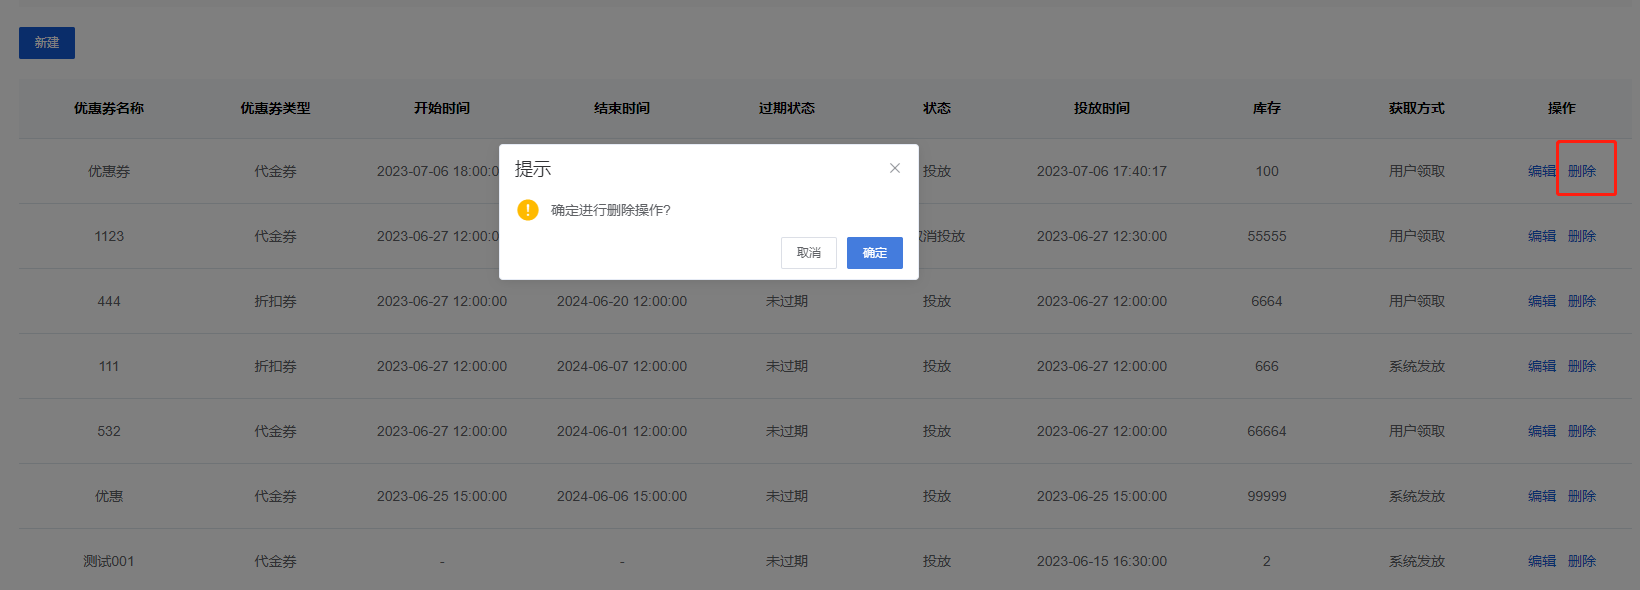
Task: Click the 折扣券 type in the 444 row
Action: click(x=275, y=301)
